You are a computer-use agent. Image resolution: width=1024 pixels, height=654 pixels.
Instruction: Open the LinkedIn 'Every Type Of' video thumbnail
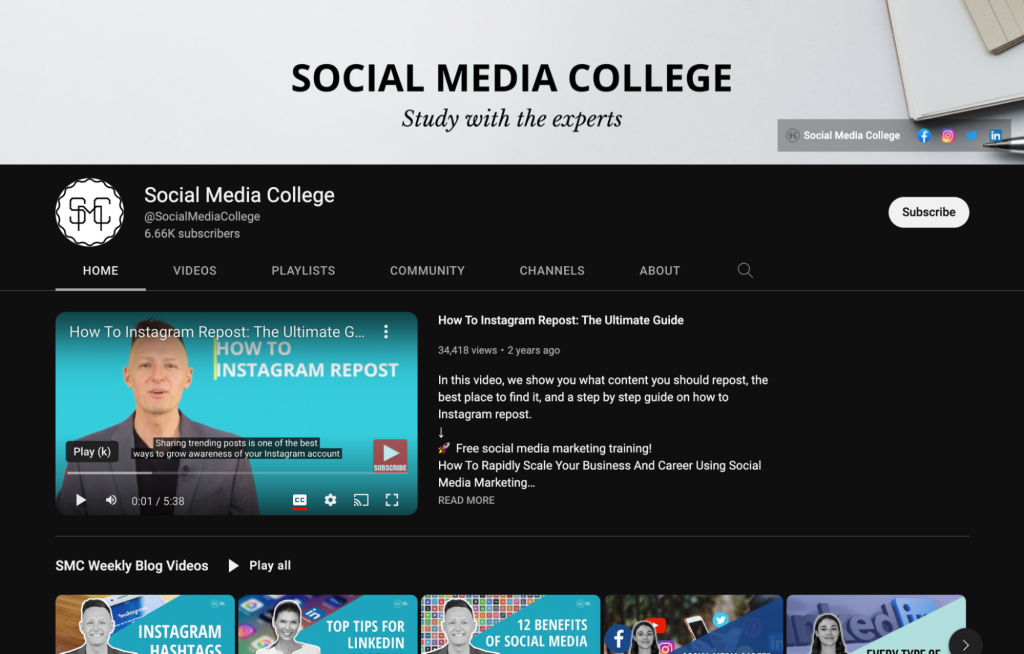876,624
